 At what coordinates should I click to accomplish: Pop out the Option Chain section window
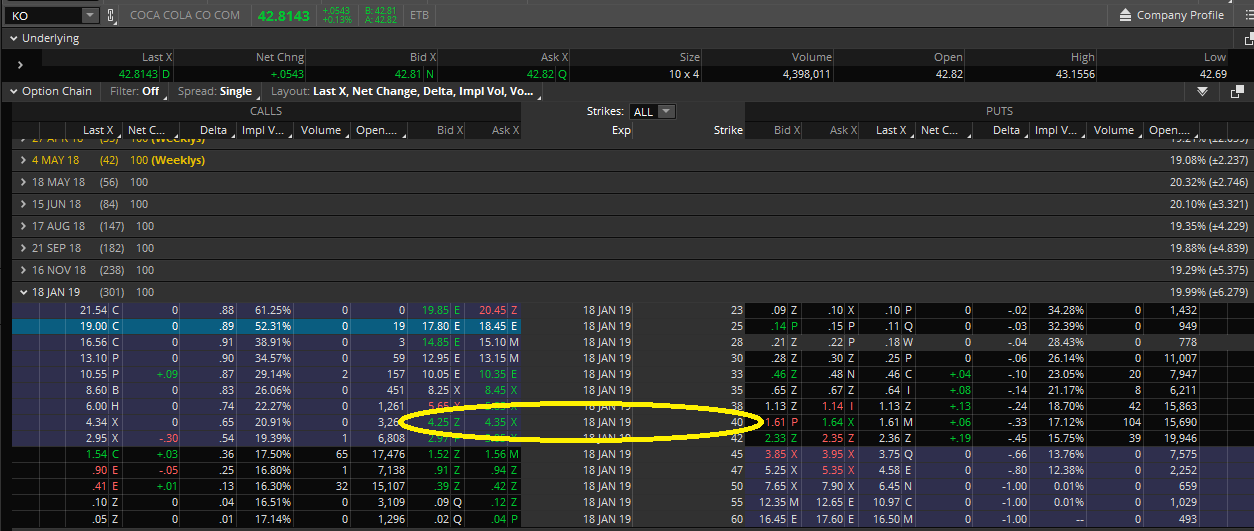pos(1237,91)
